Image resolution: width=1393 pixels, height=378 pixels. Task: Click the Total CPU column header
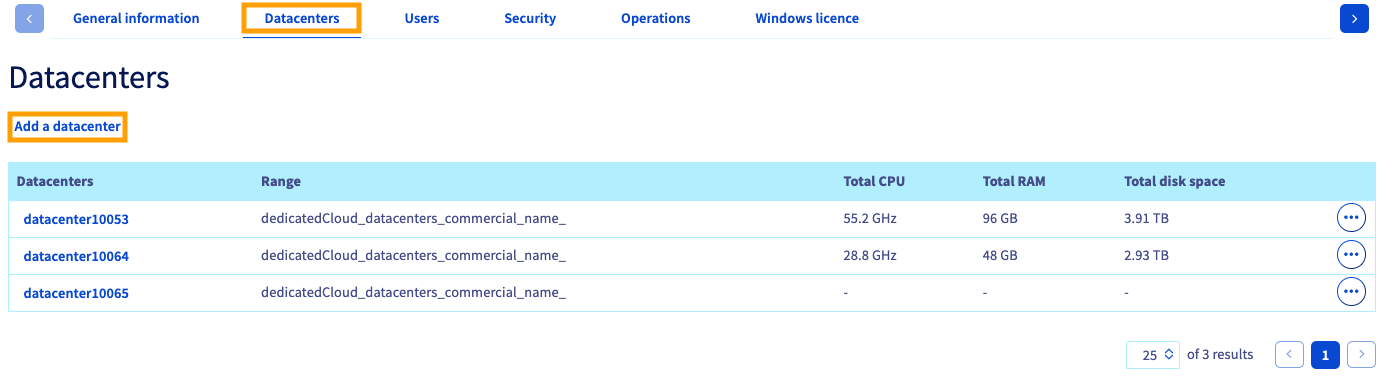(874, 181)
